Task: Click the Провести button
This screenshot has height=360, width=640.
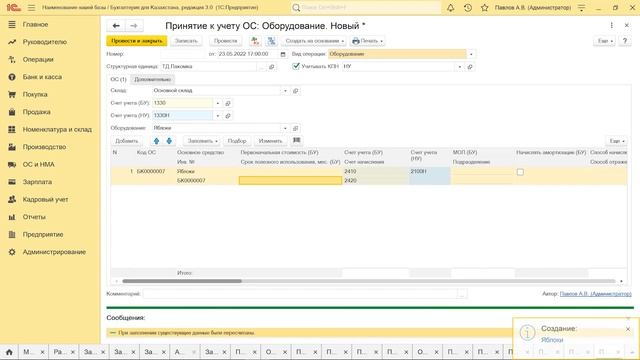Action: point(226,41)
